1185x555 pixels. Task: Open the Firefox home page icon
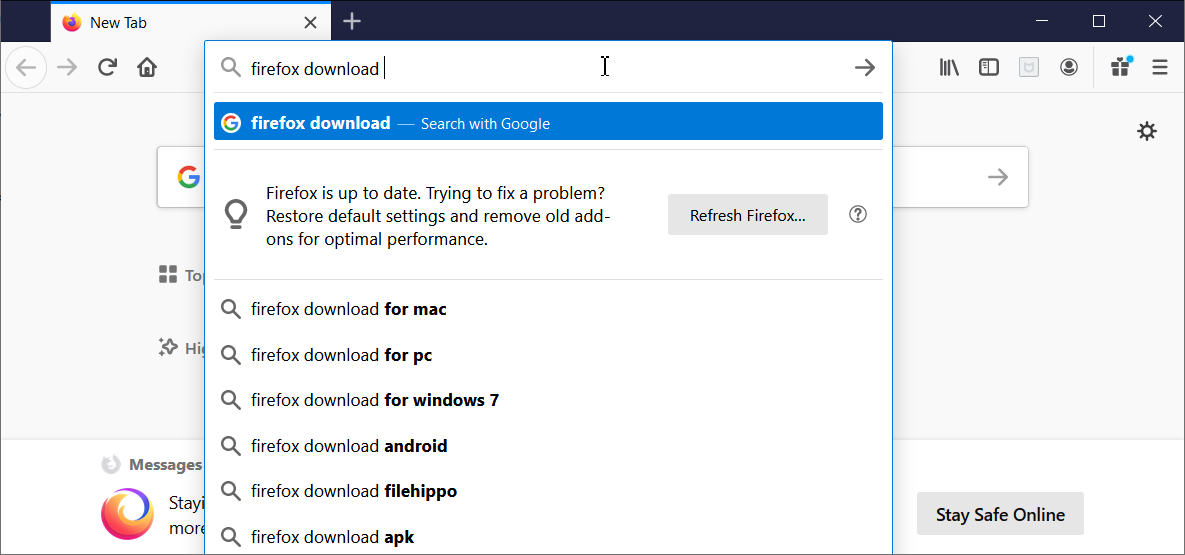pyautogui.click(x=147, y=68)
